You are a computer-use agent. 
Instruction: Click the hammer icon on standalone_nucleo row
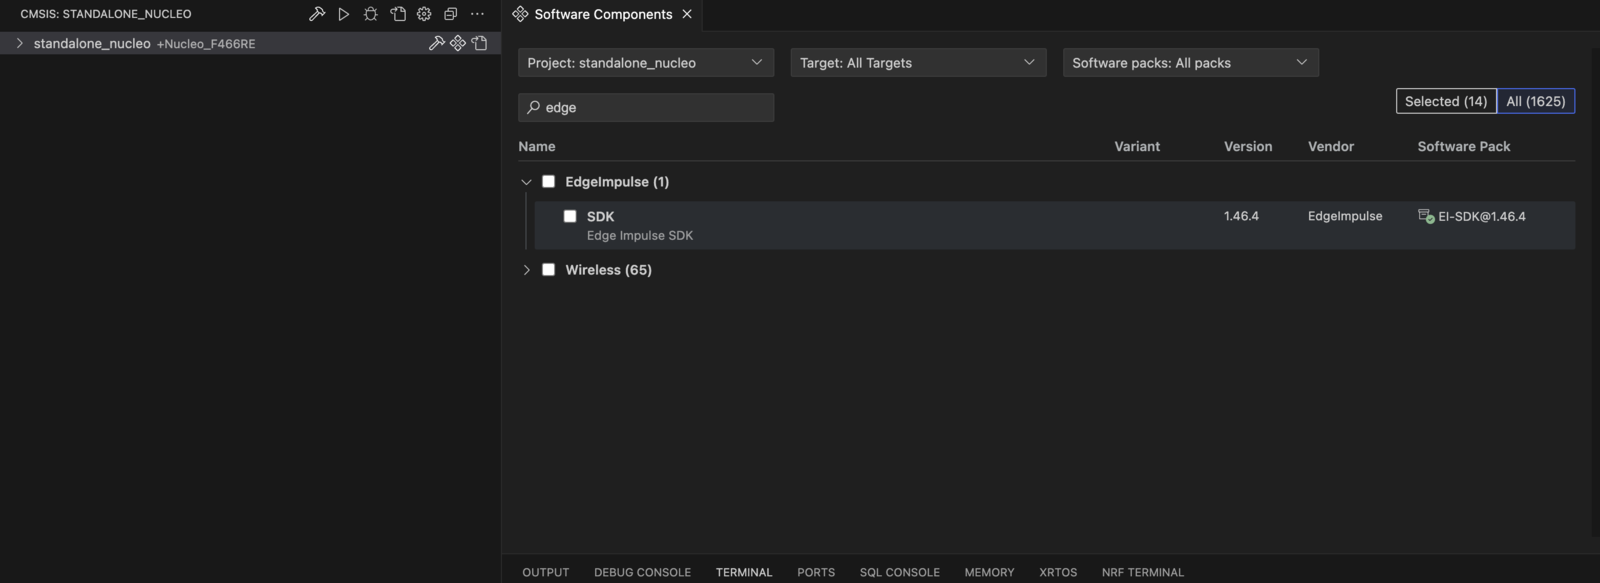pyautogui.click(x=437, y=43)
